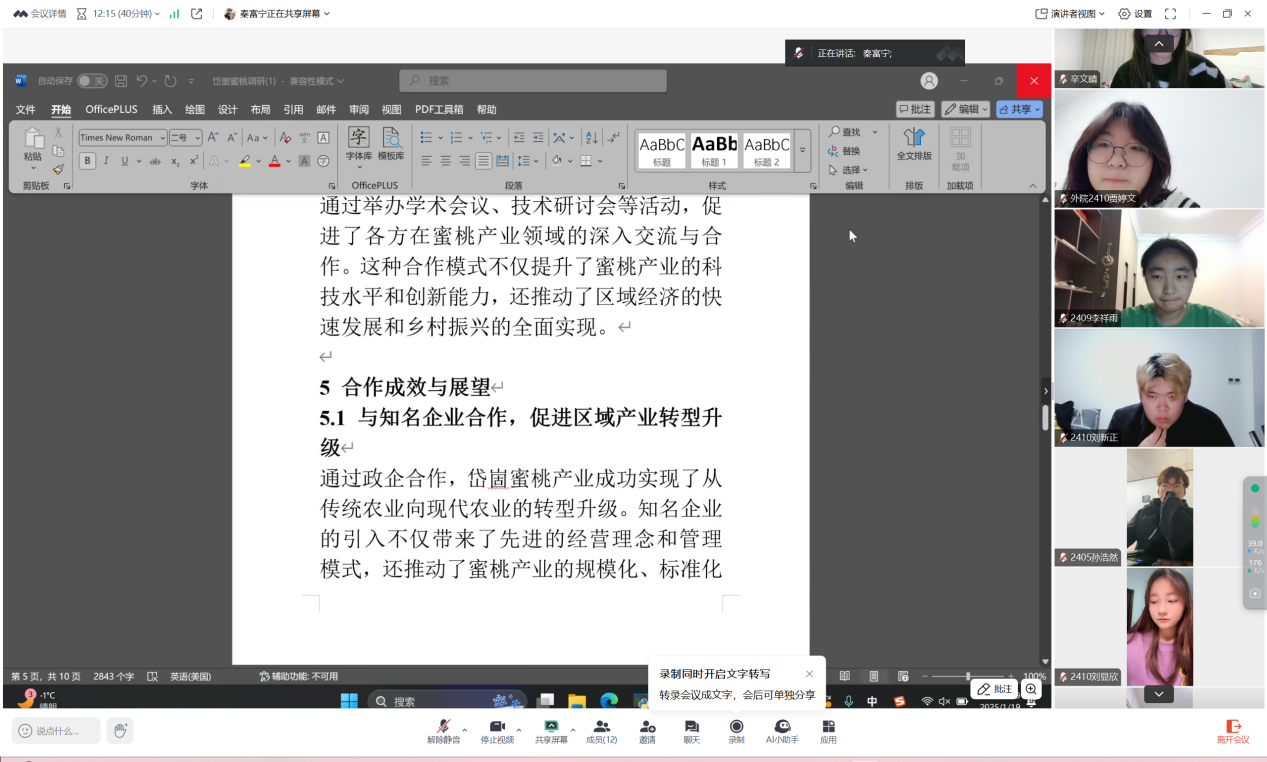The width and height of the screenshot is (1267, 762).
Task: Open the 聊天 chat panel
Action: (691, 731)
